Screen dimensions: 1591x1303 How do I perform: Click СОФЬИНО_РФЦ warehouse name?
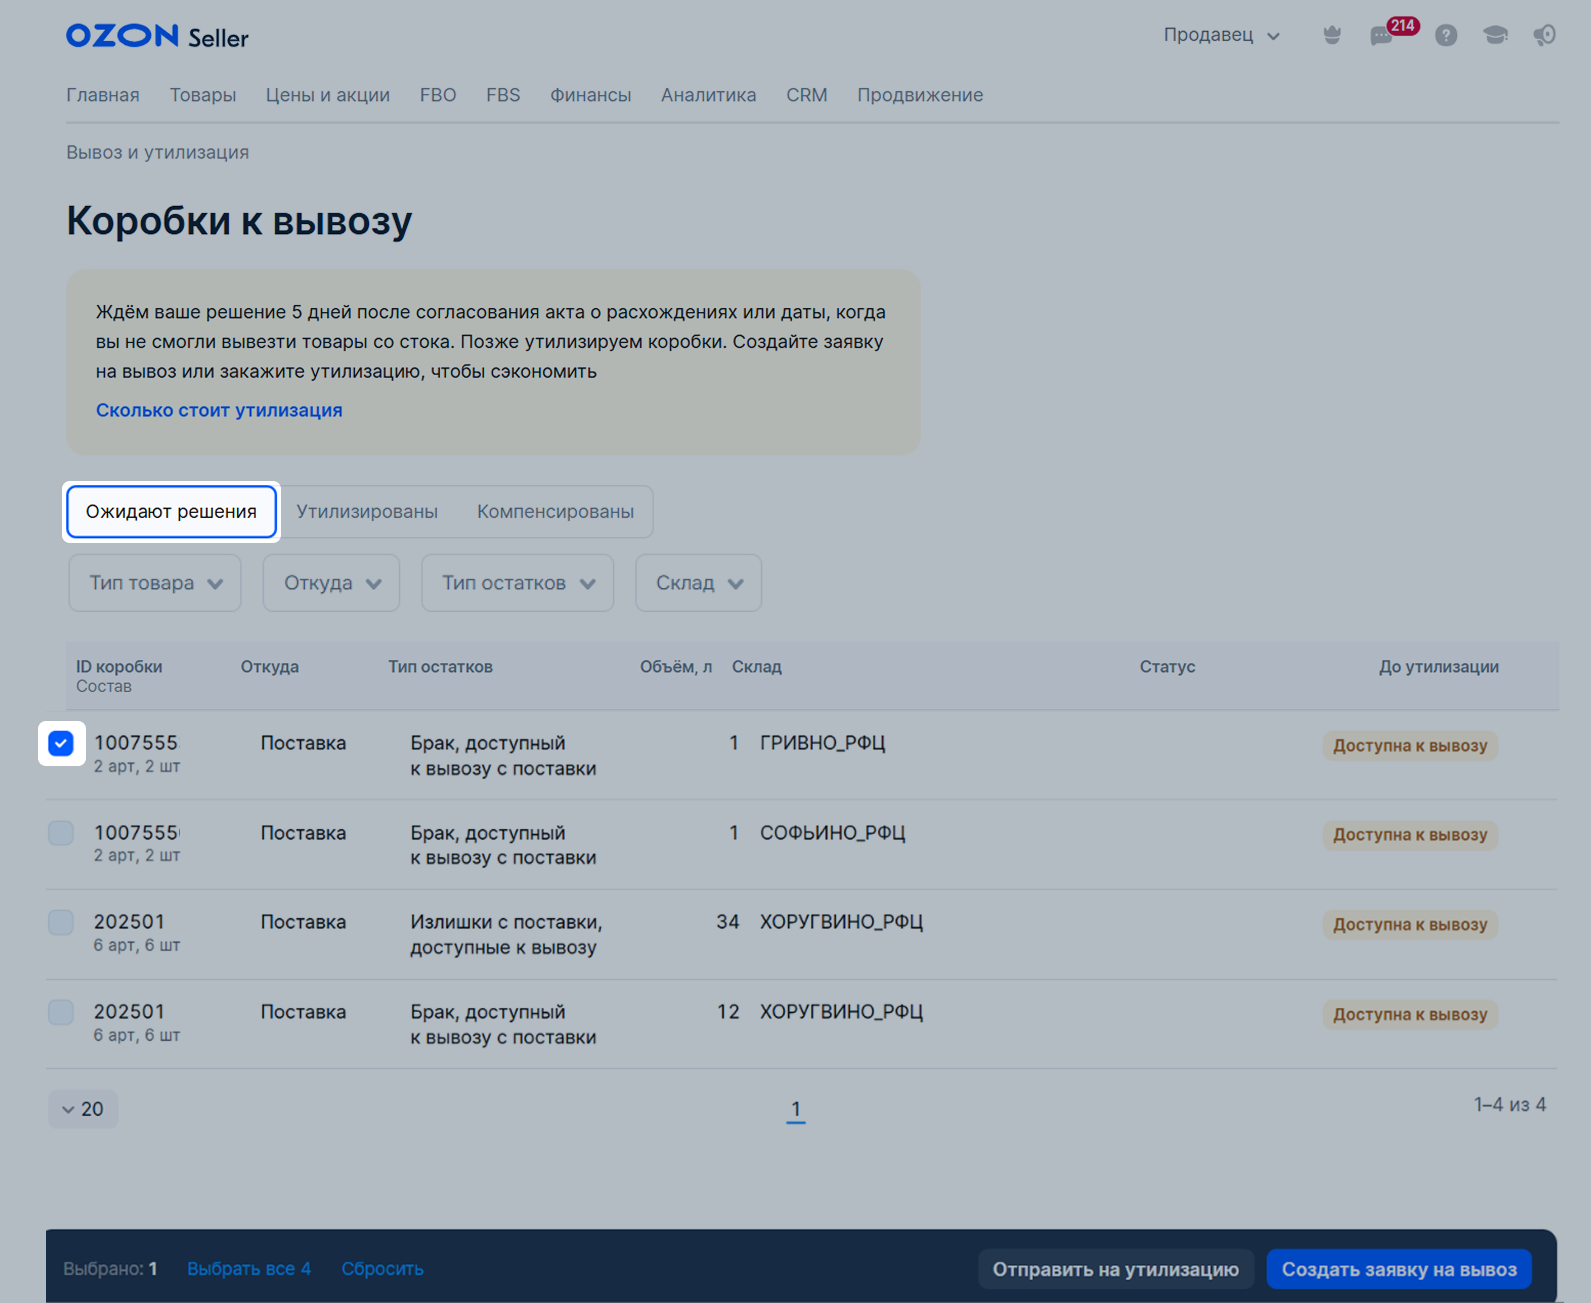832,833
